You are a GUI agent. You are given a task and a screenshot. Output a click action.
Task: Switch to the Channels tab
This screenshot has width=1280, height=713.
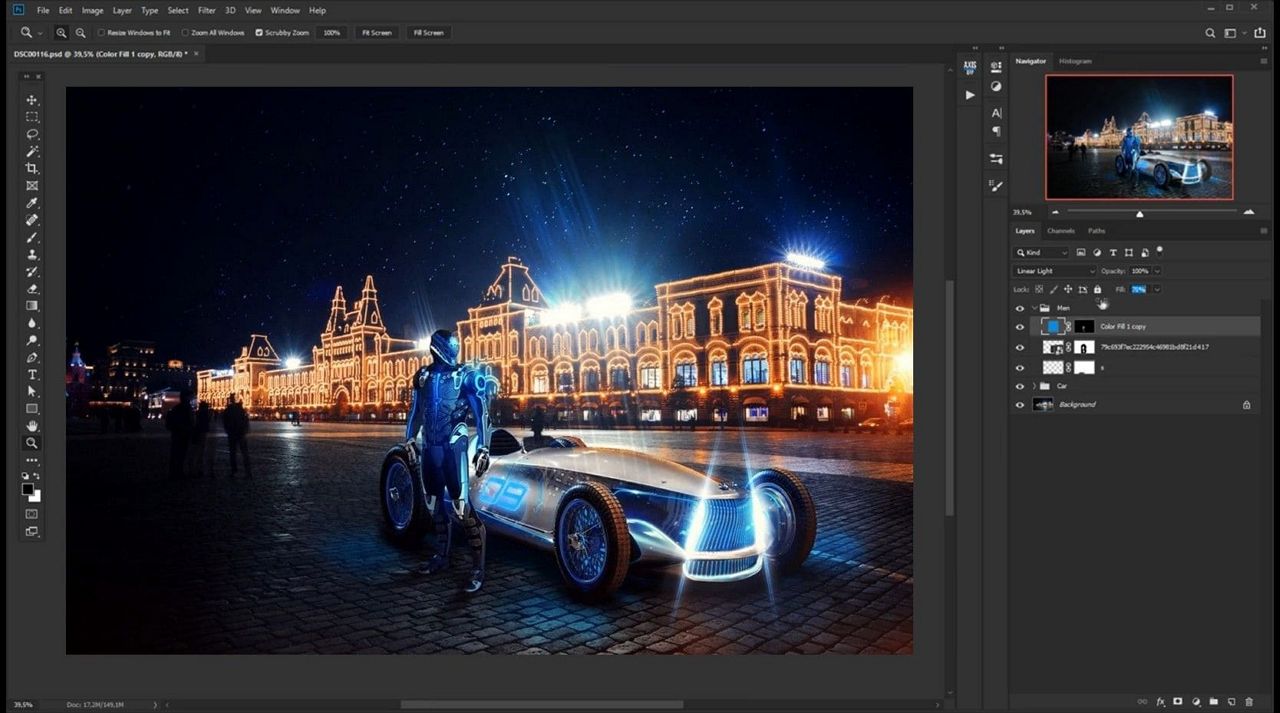[x=1060, y=230]
